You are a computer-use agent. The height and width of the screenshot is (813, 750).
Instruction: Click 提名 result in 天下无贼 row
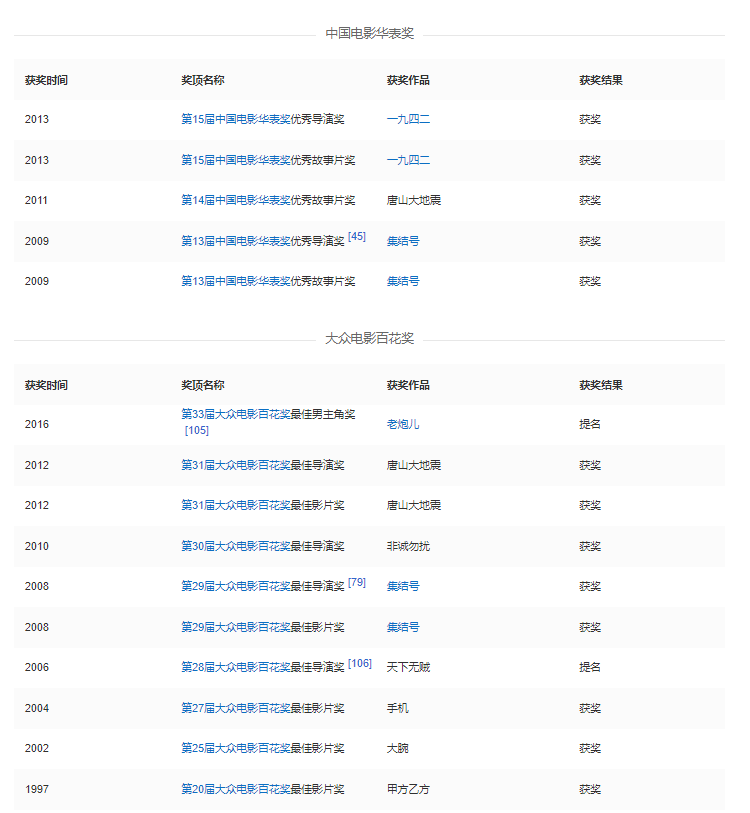tap(590, 667)
